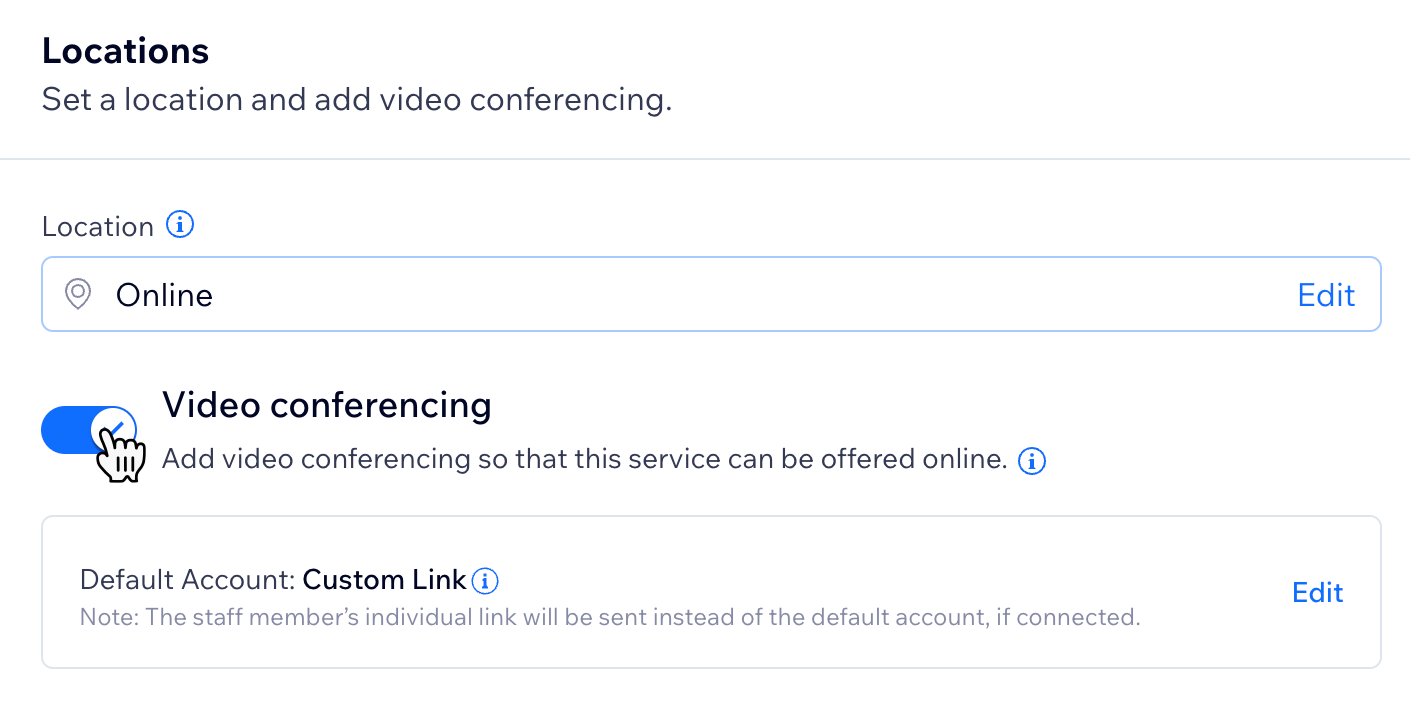The width and height of the screenshot is (1410, 702).
Task: Click the info icon next to Location label
Action: tap(180, 225)
